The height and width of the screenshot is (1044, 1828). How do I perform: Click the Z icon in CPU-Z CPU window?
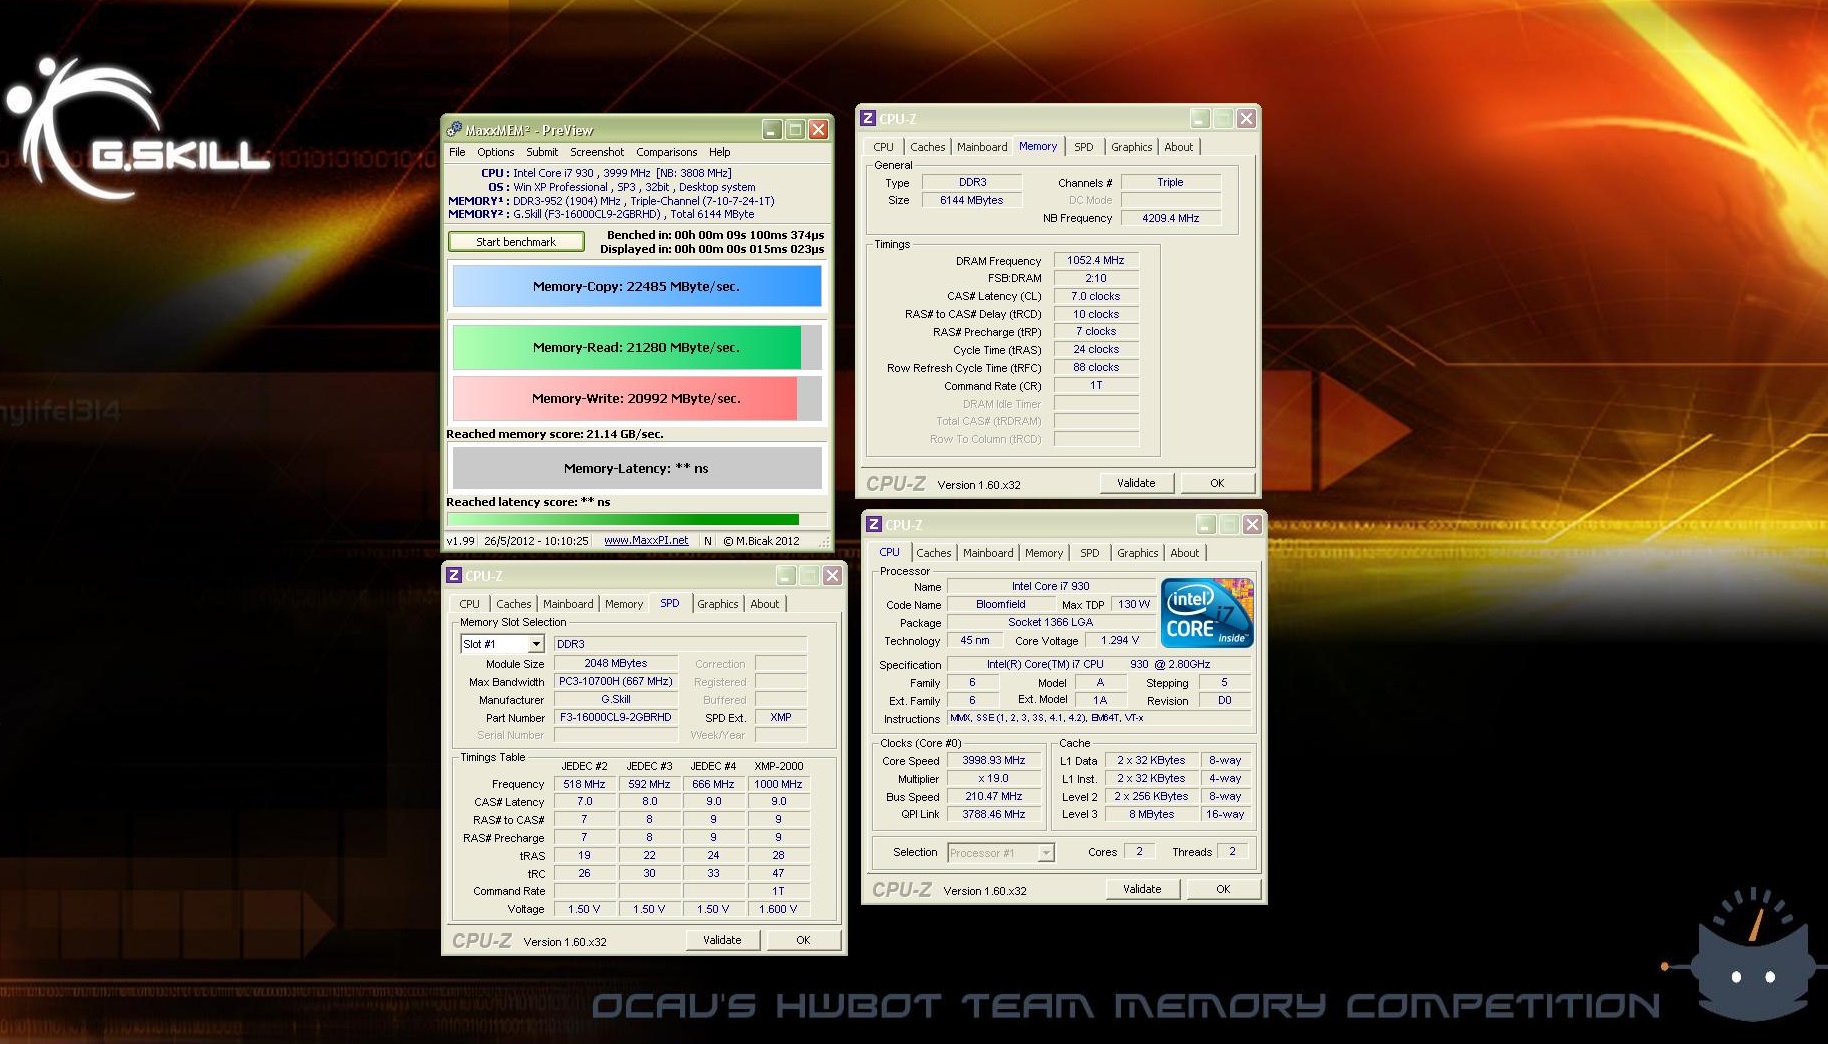874,524
